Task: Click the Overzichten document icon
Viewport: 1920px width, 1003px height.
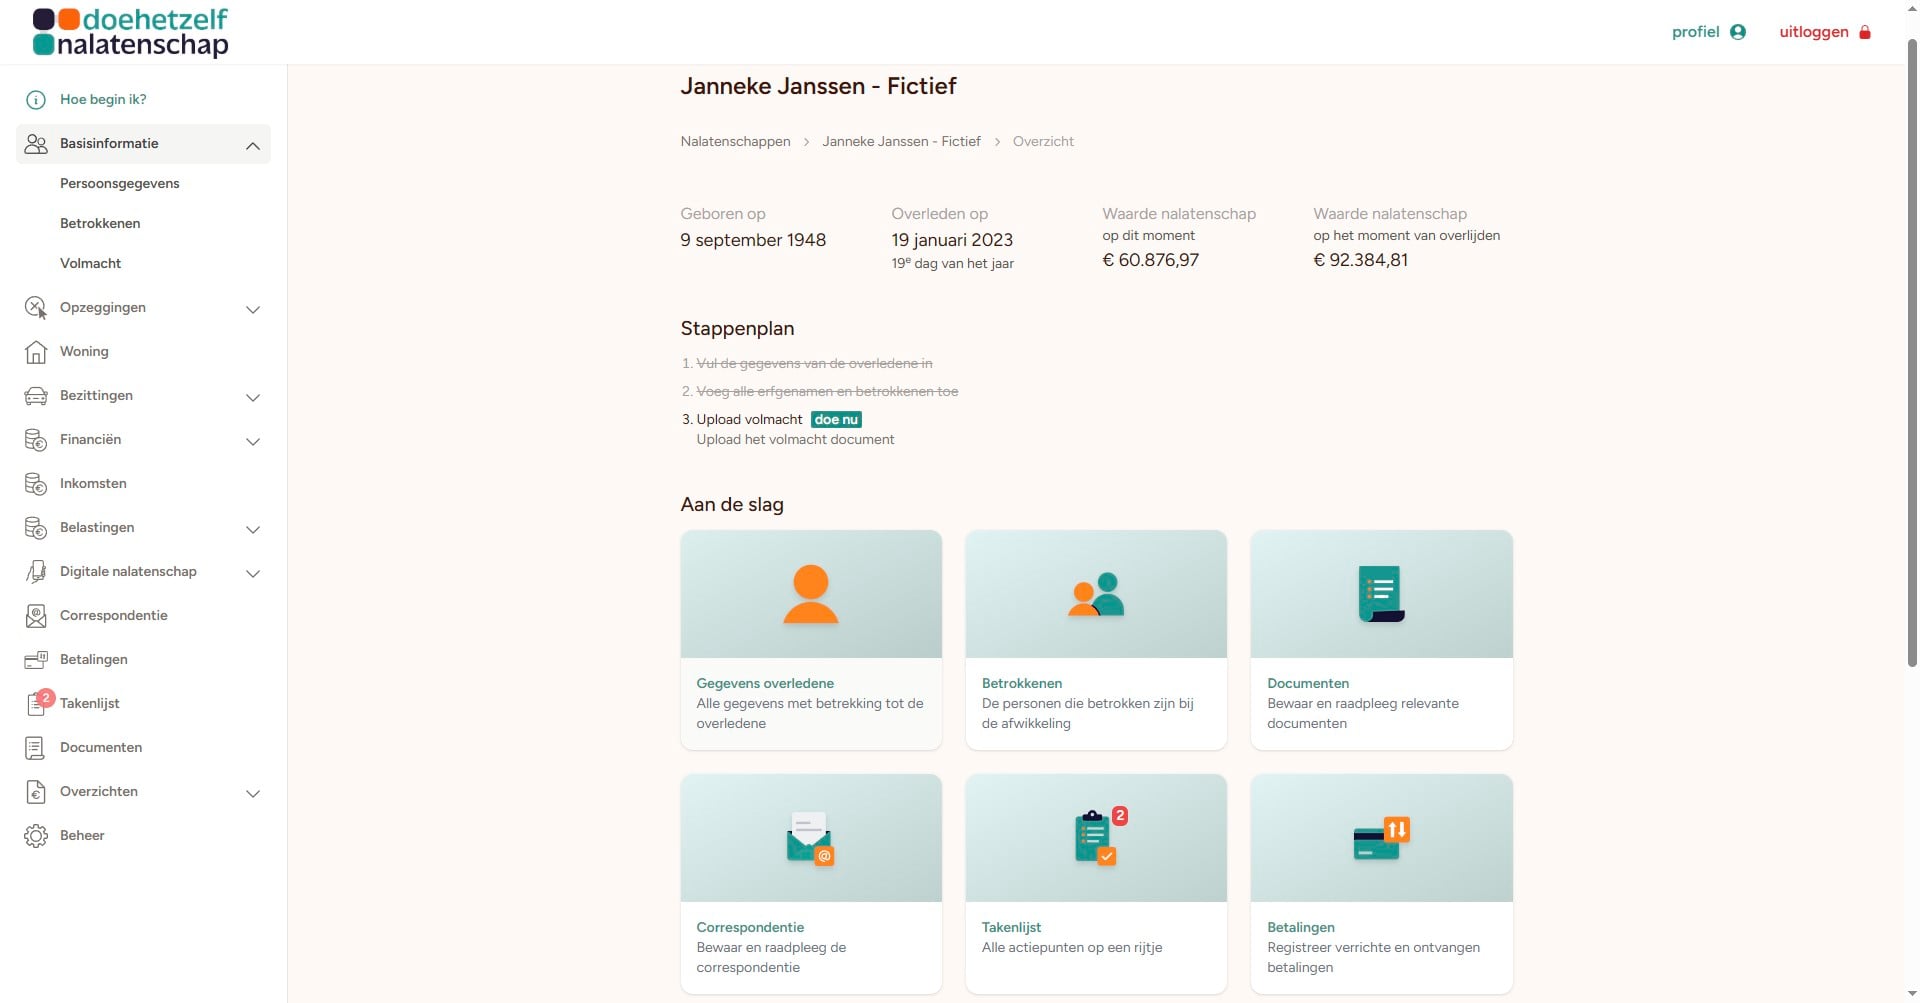Action: coord(36,792)
